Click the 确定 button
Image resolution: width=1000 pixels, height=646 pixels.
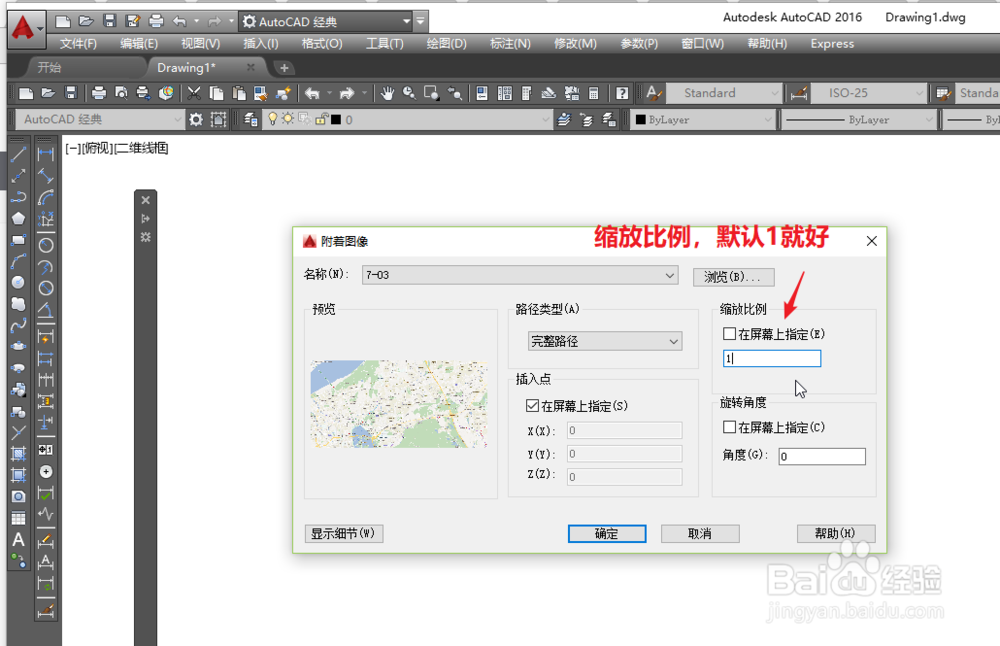607,533
